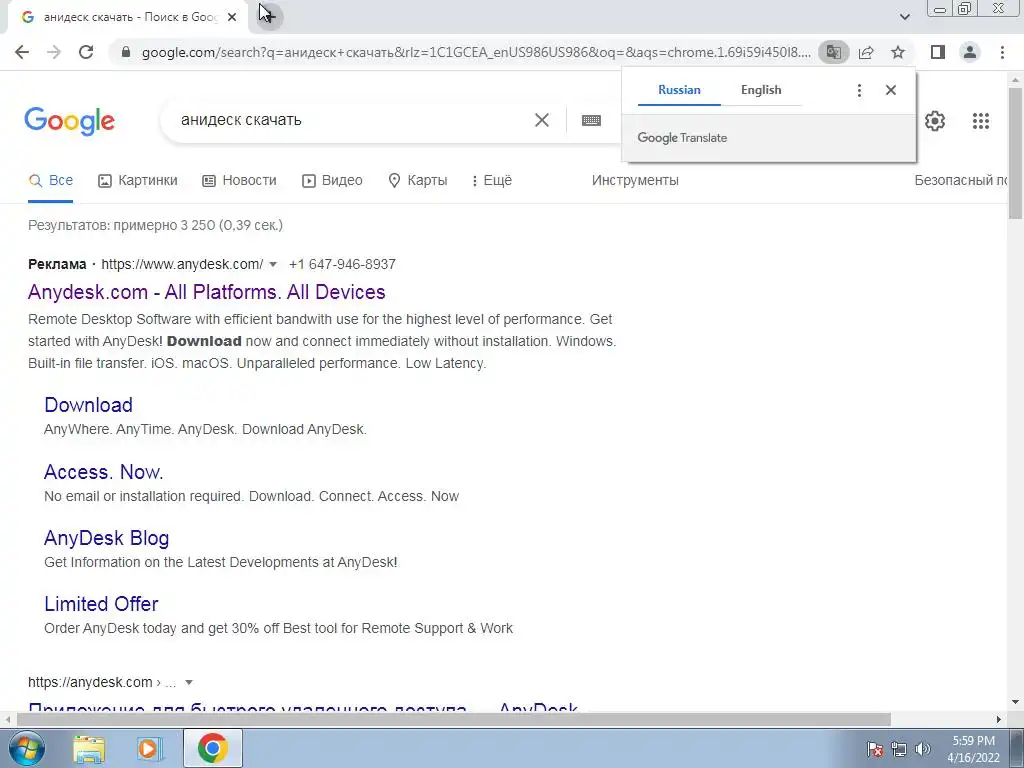1024x768 pixels.
Task: Click the search query input field
Action: pyautogui.click(x=351, y=120)
